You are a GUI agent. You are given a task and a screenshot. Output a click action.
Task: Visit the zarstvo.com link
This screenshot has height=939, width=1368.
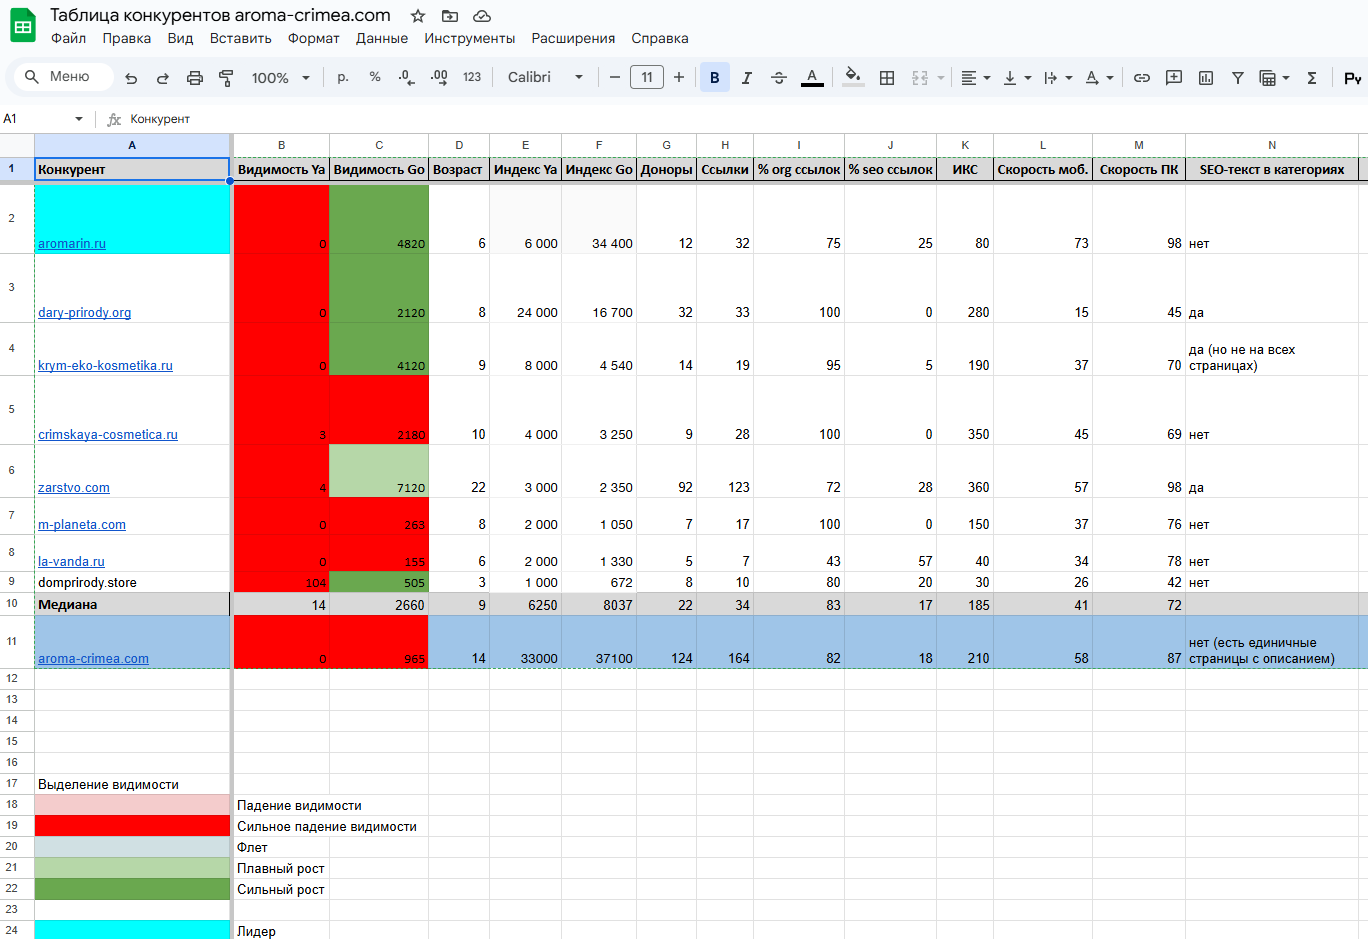click(x=74, y=487)
